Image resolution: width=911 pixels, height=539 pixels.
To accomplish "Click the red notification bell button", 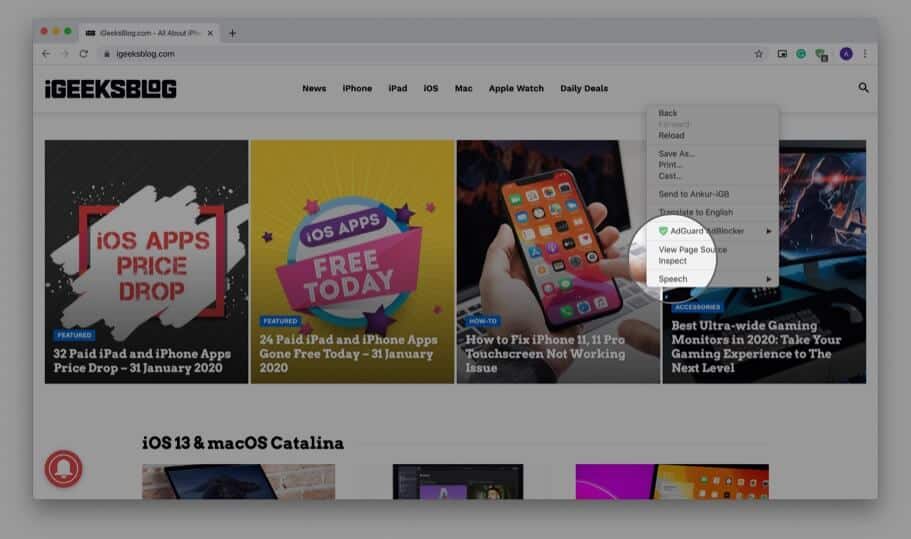I will pyautogui.click(x=63, y=468).
